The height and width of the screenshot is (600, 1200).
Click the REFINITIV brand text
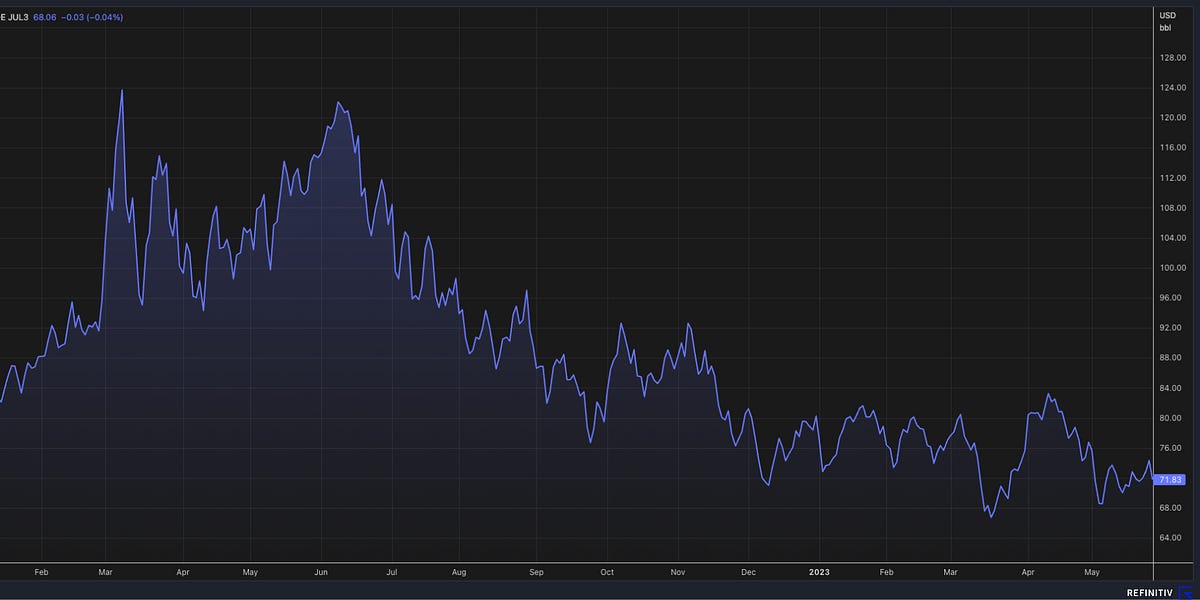[x=1151, y=591]
